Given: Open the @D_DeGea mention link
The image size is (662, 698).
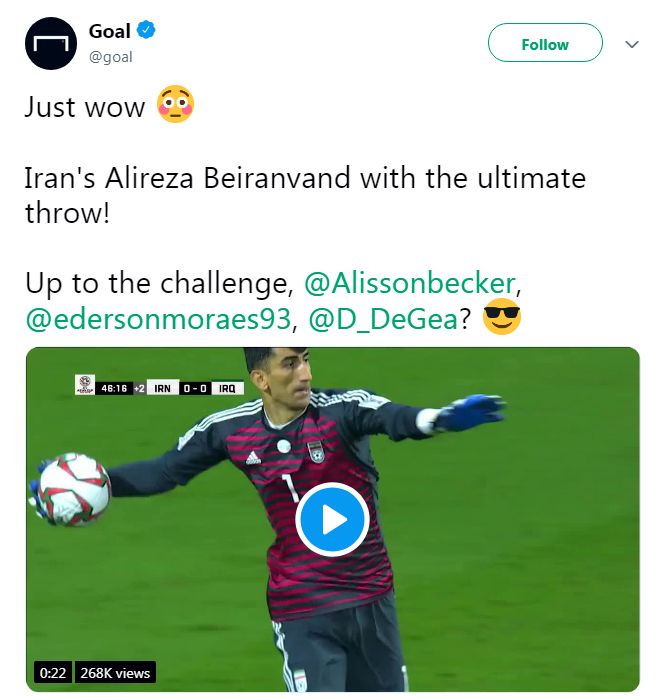Looking at the screenshot, I should tap(383, 320).
